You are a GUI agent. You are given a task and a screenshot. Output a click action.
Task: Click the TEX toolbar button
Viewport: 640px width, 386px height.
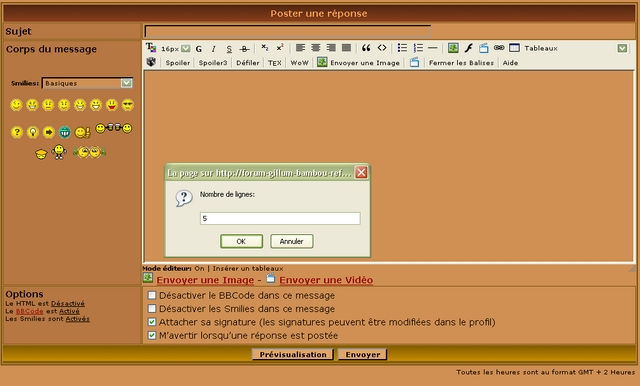(275, 63)
